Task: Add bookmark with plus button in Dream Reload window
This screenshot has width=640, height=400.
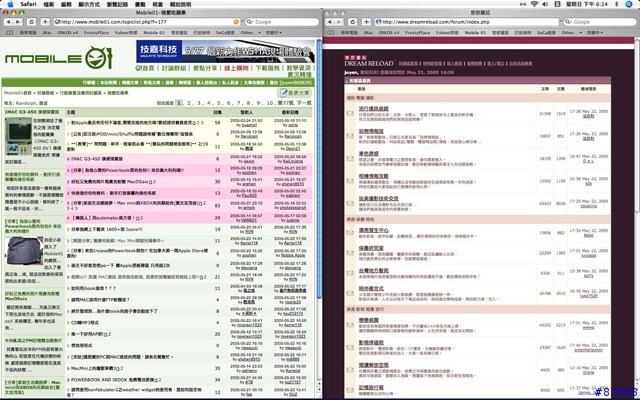Action: 366,22
